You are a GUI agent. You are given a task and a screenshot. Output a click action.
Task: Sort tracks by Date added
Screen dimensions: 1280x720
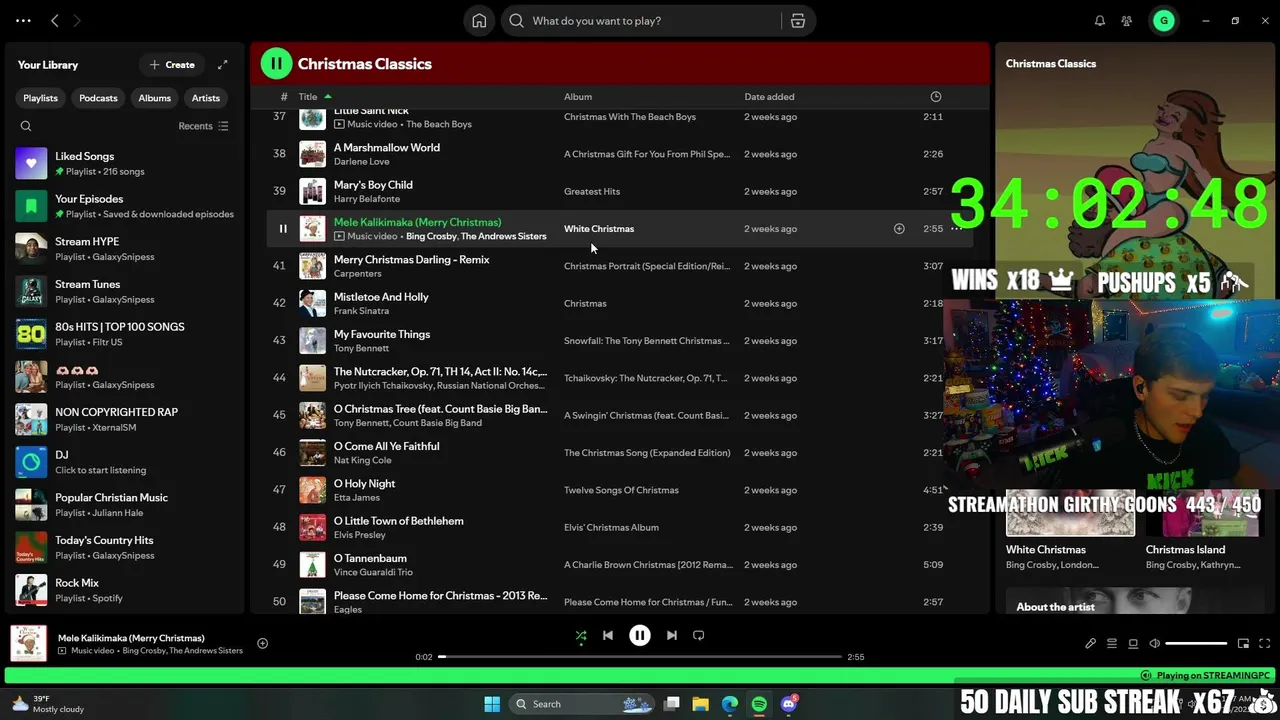pyautogui.click(x=769, y=97)
